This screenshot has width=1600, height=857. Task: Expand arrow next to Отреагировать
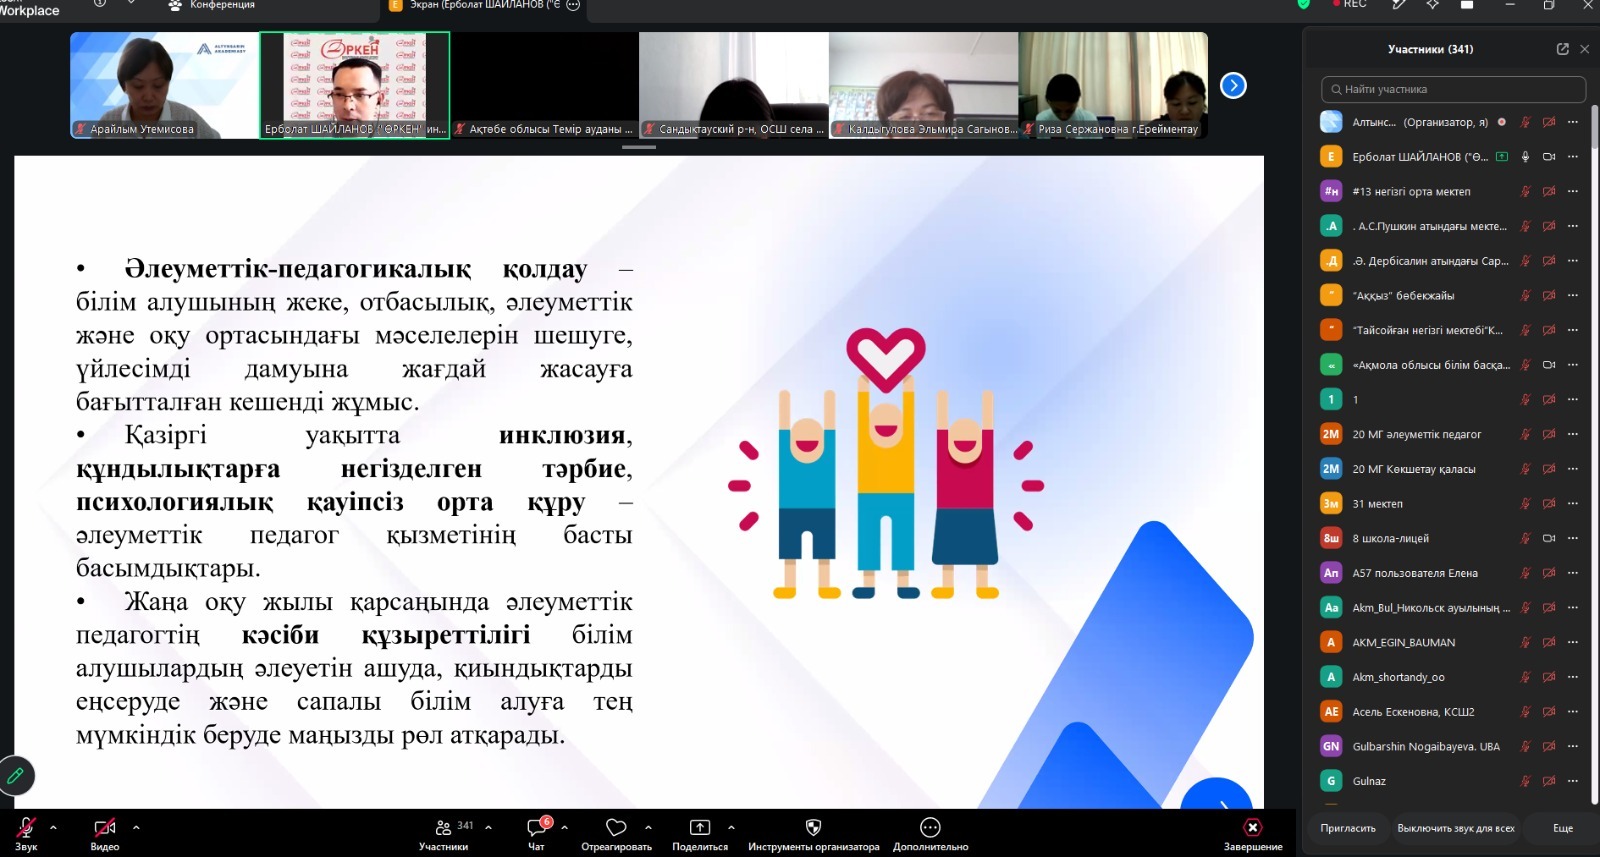tap(648, 827)
